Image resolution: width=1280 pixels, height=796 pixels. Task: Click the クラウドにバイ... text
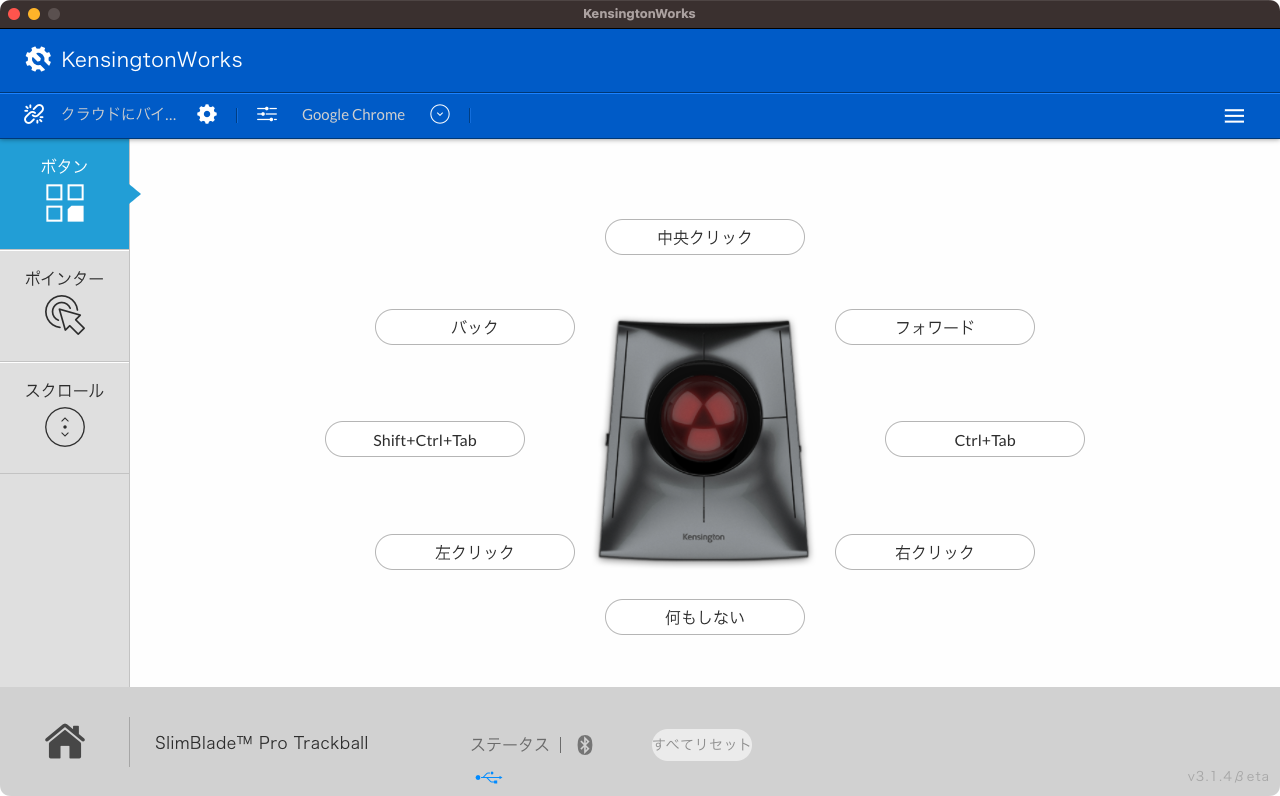pos(119,114)
